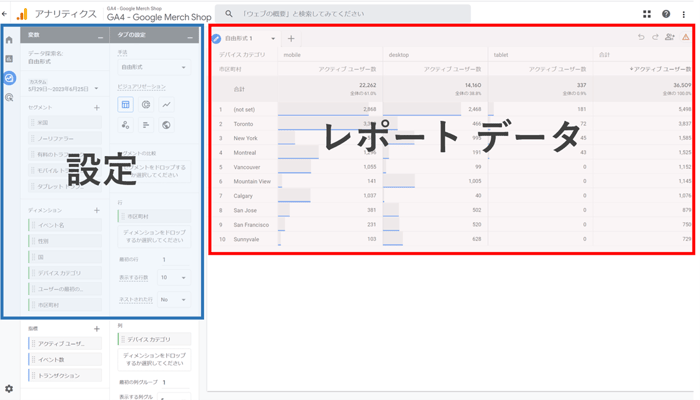Screen dimensions: 700x400
Task: Select the donut chart visualization icon
Action: coord(146,104)
